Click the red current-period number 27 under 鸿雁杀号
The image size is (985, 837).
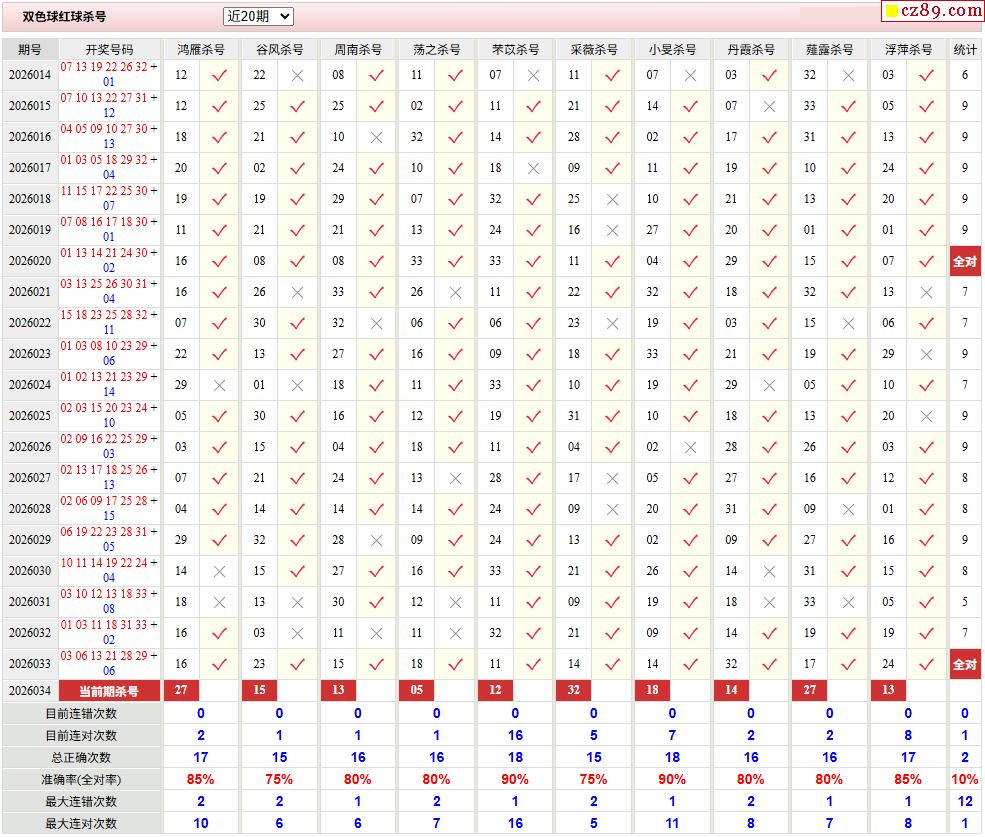pyautogui.click(x=181, y=690)
